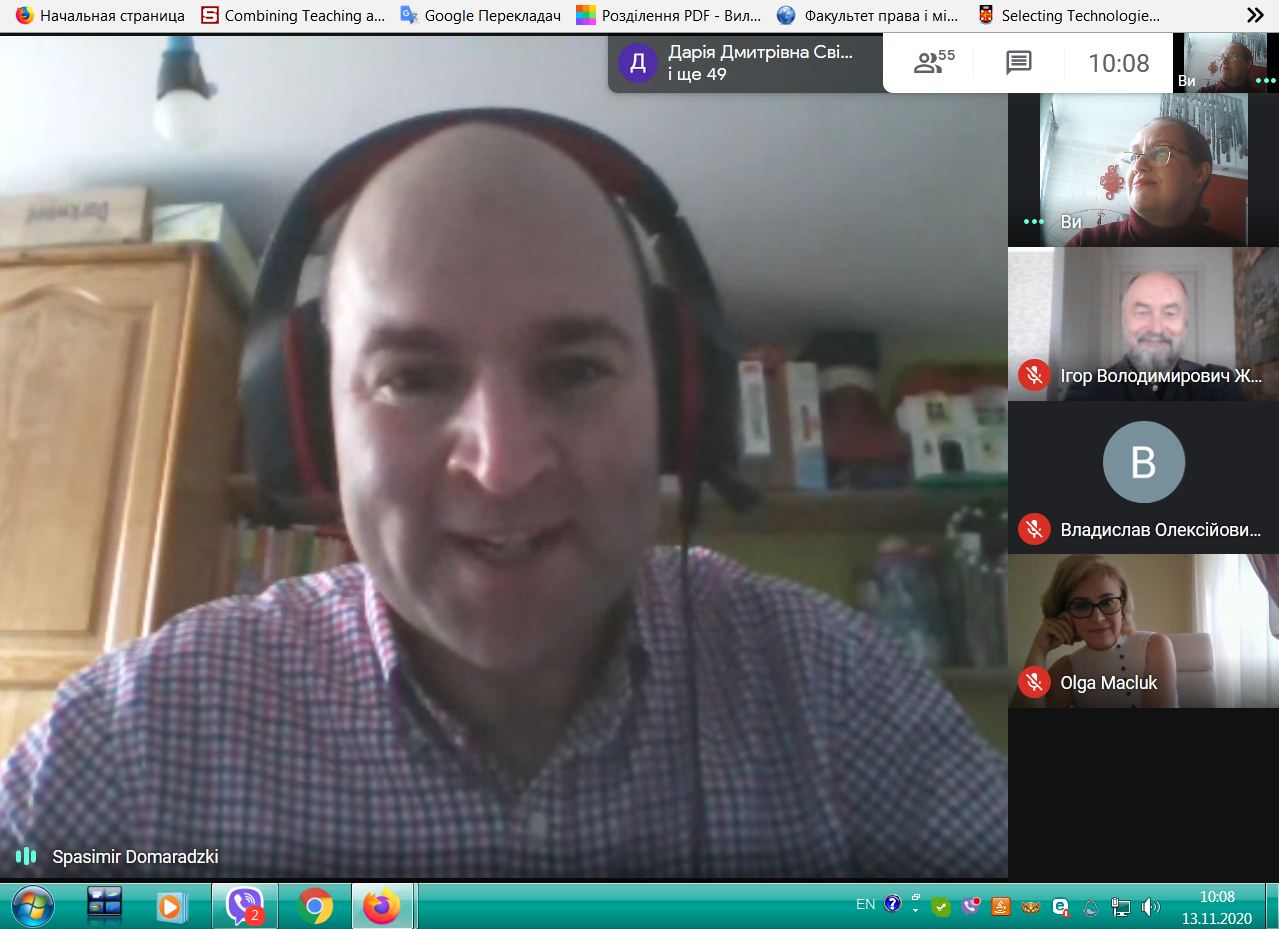Viewport: 1279px width, 929px height.
Task: Open the participants list icon
Action: pyautogui.click(x=933, y=63)
